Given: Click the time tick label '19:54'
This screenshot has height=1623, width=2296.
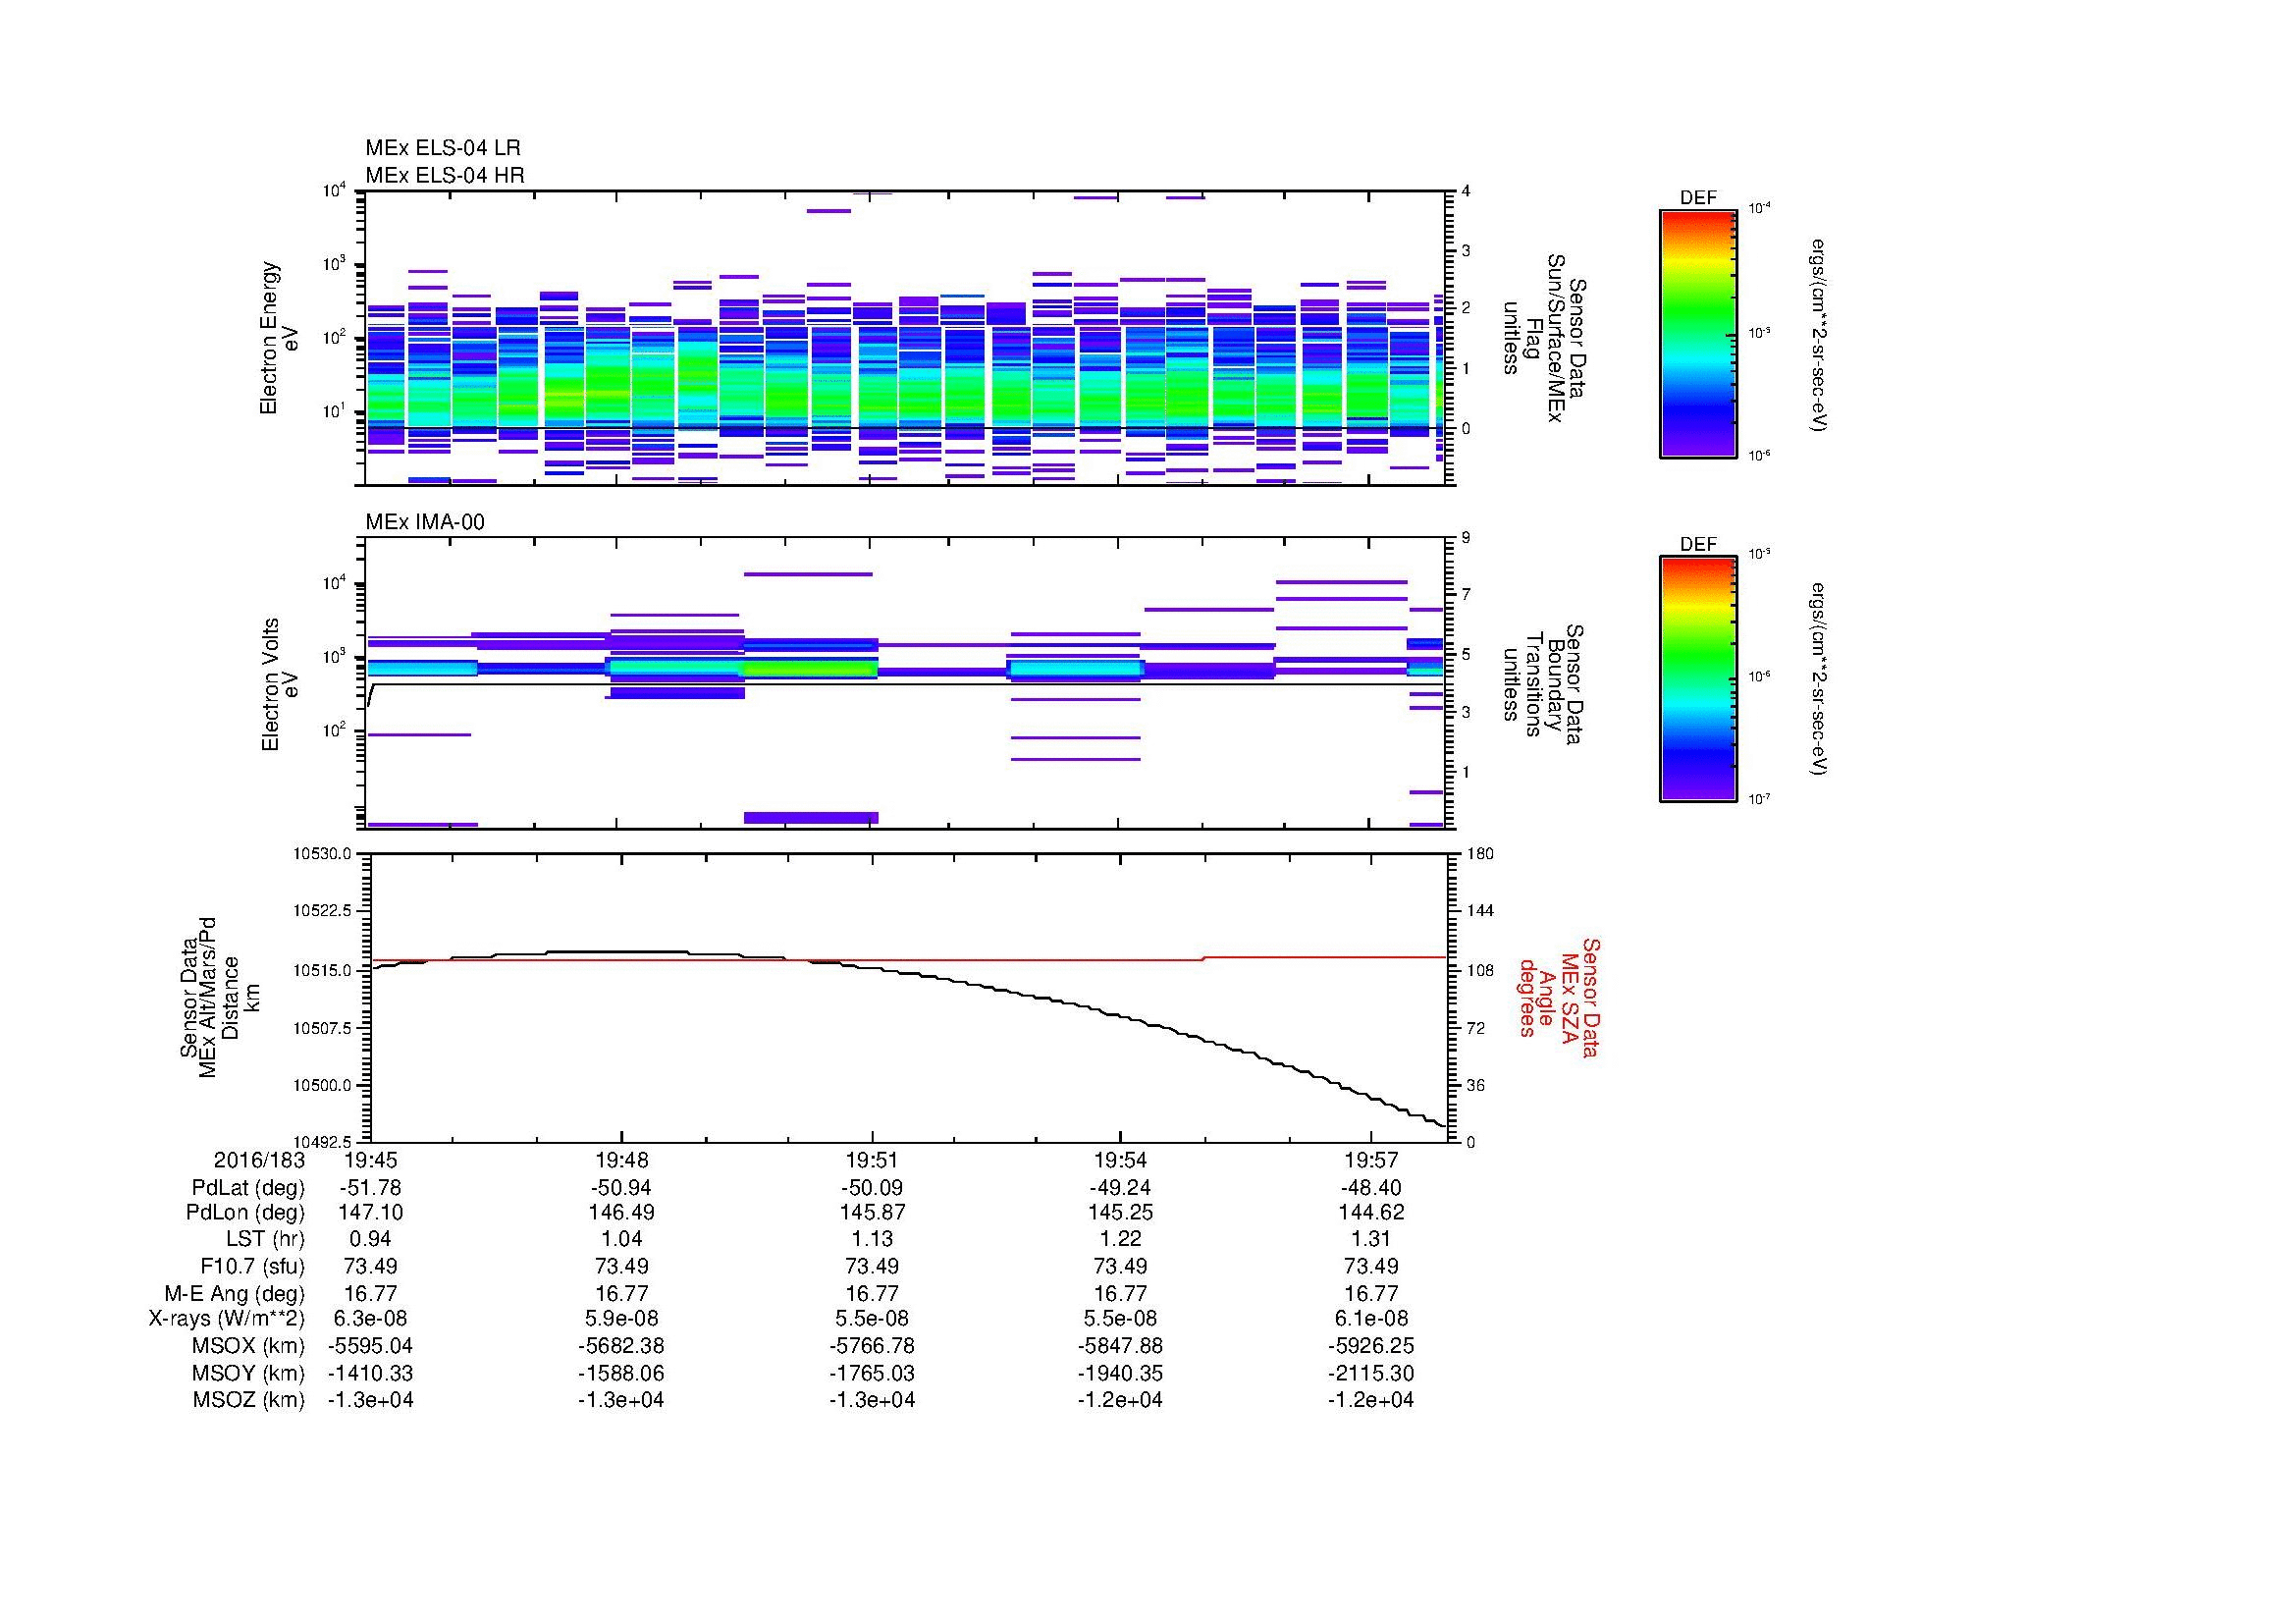Looking at the screenshot, I should click(x=1120, y=1160).
